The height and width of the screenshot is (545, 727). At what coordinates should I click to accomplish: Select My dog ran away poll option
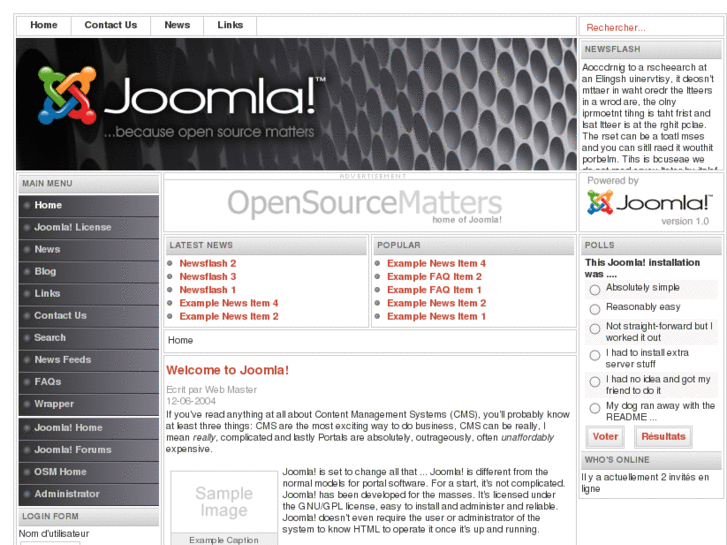(x=595, y=408)
